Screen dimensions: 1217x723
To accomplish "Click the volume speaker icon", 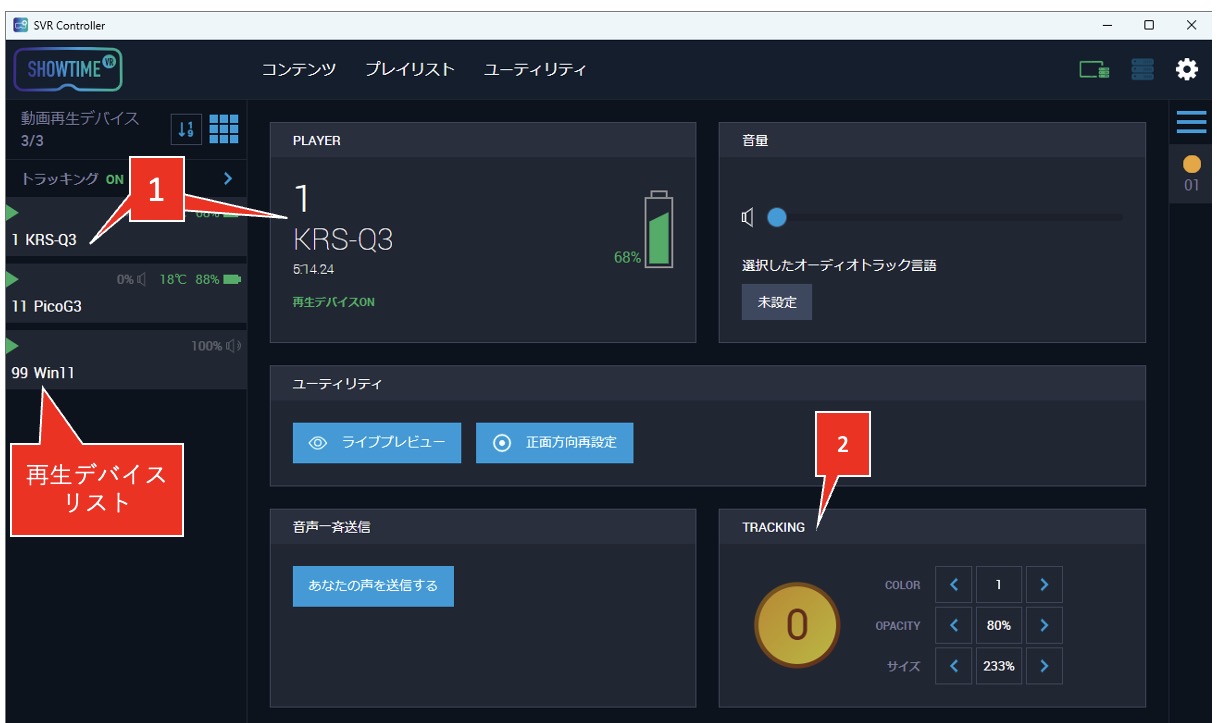I will (x=747, y=218).
